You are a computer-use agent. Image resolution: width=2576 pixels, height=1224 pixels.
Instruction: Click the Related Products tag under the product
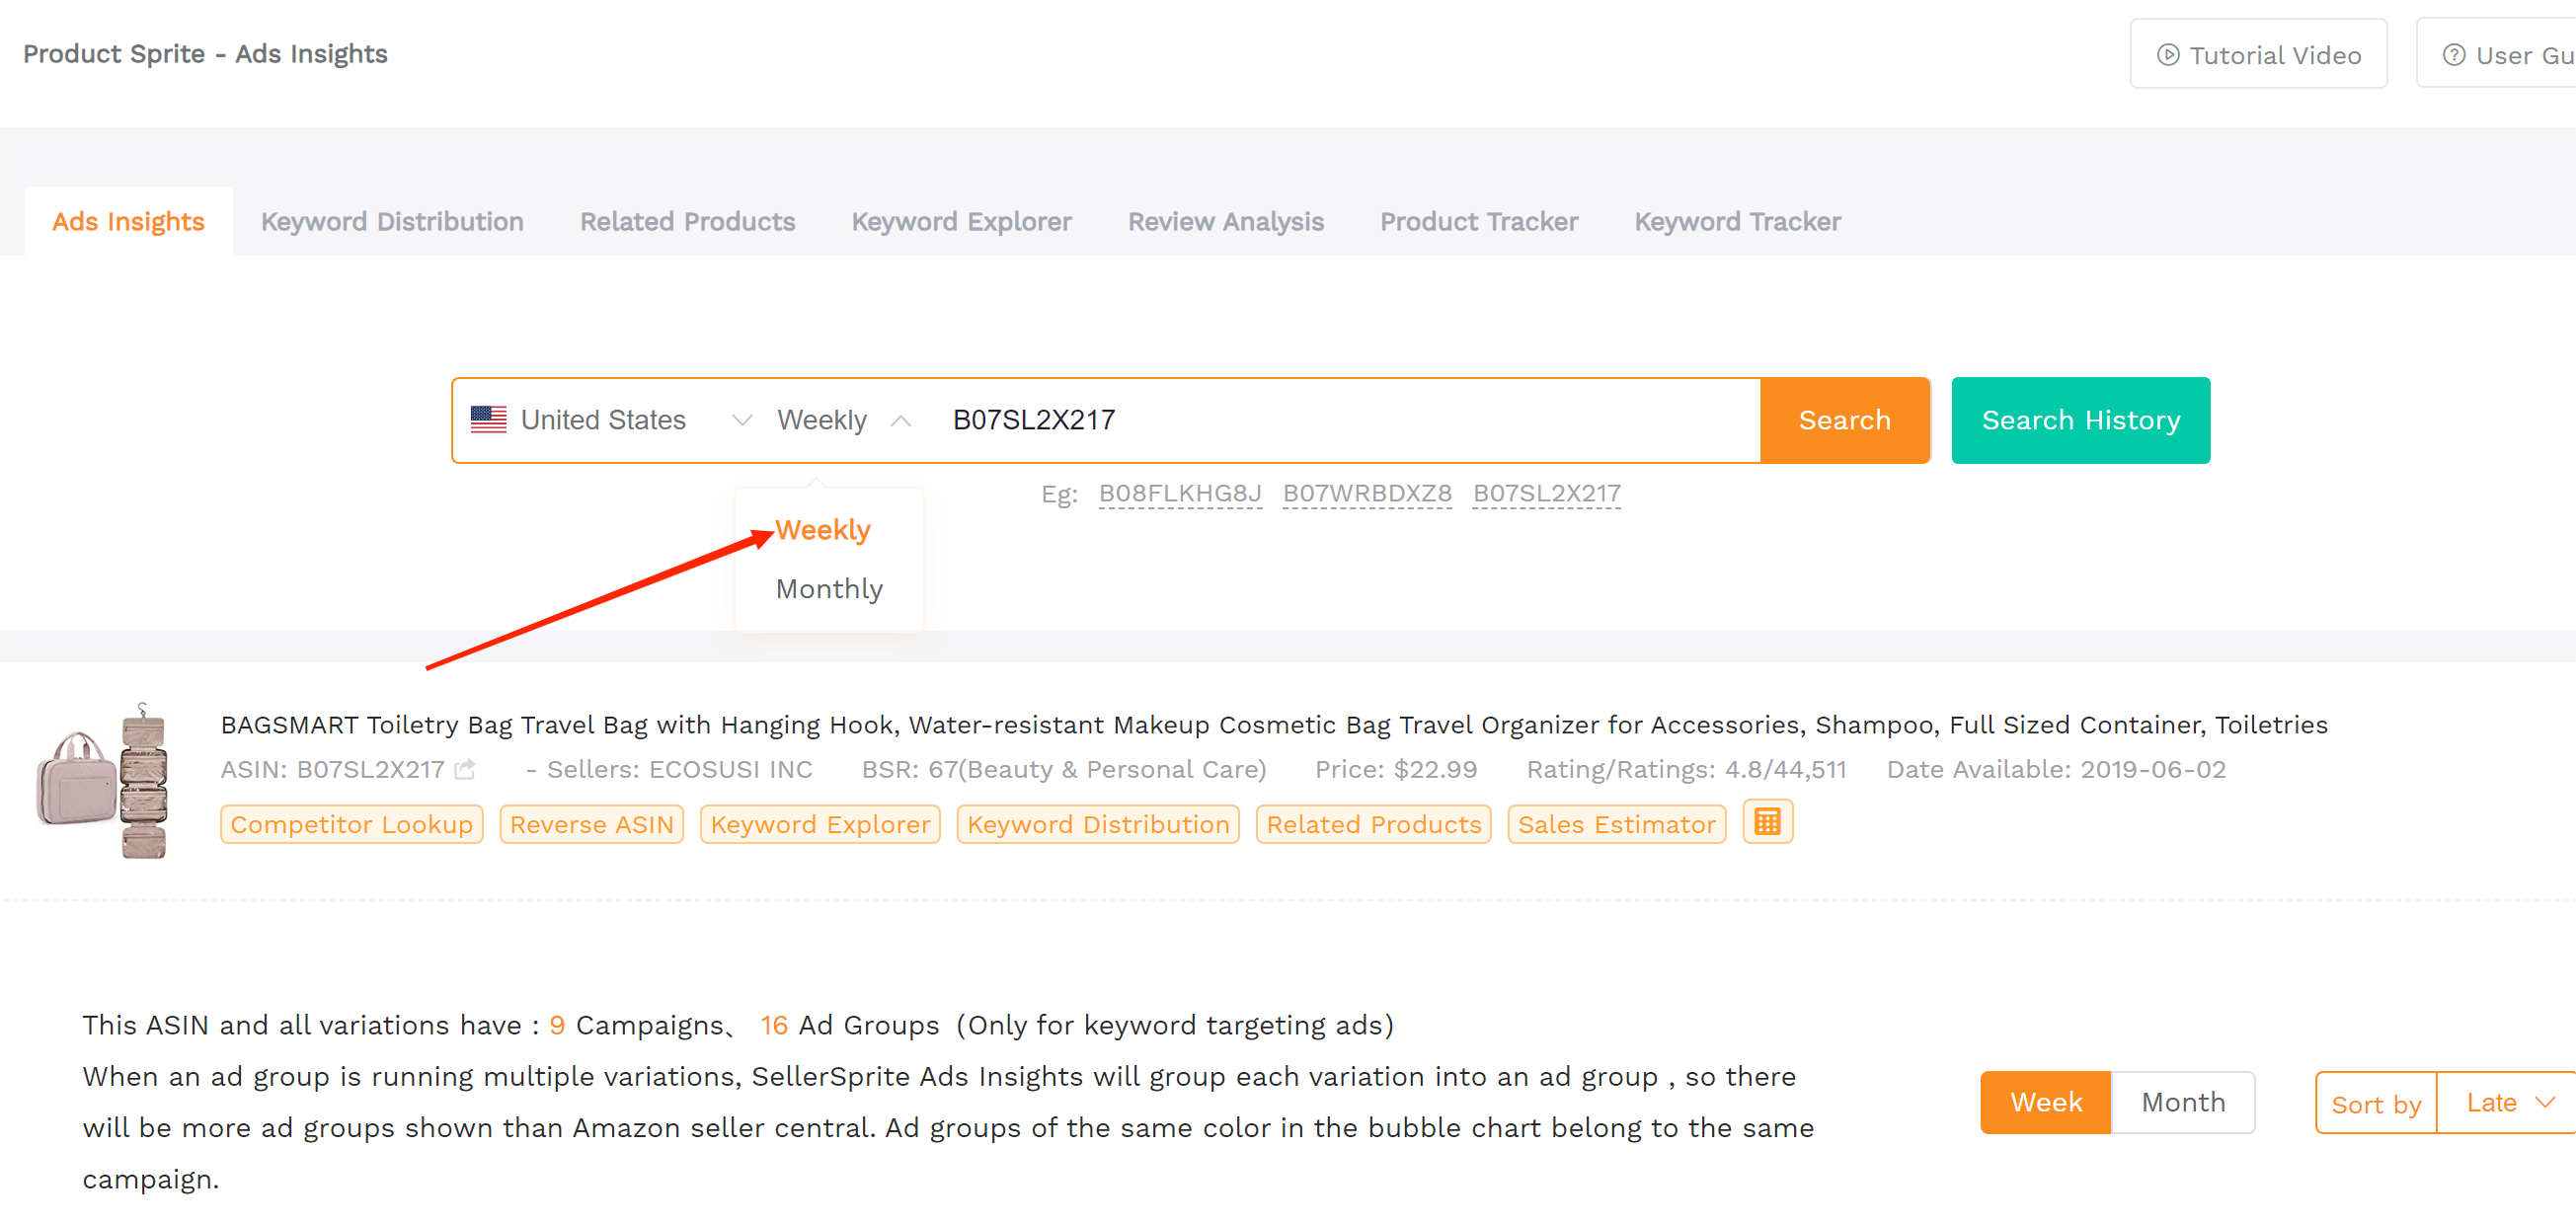coord(1373,825)
